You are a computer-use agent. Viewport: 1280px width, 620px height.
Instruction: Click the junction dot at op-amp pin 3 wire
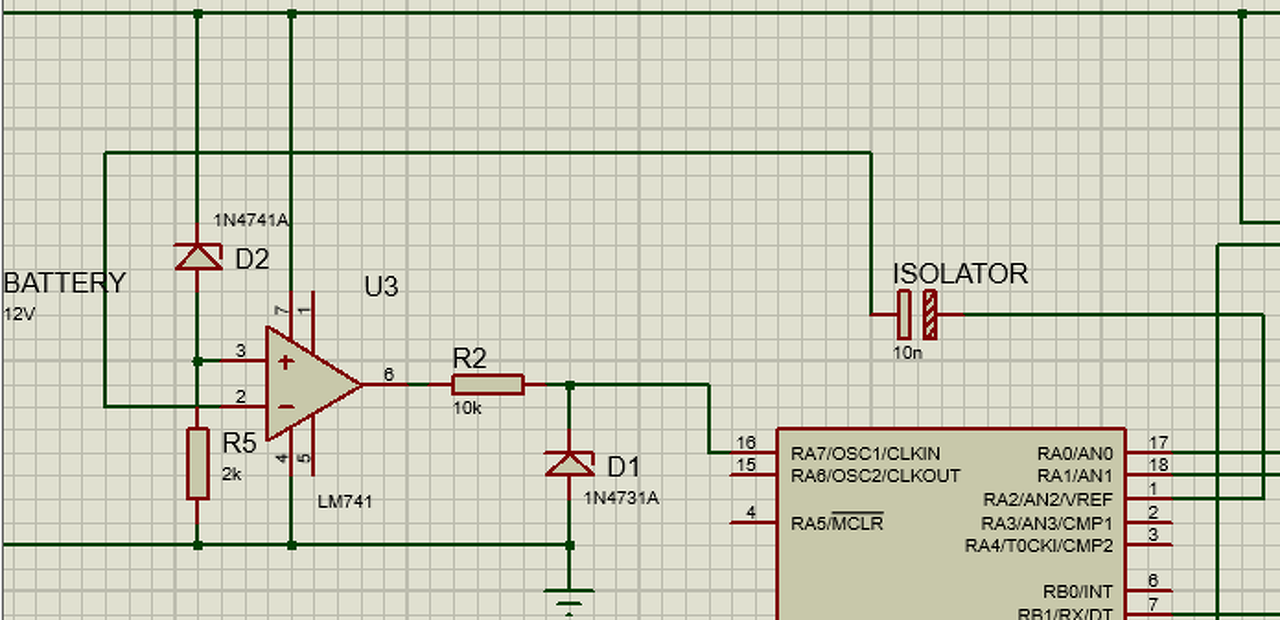pyautogui.click(x=198, y=361)
